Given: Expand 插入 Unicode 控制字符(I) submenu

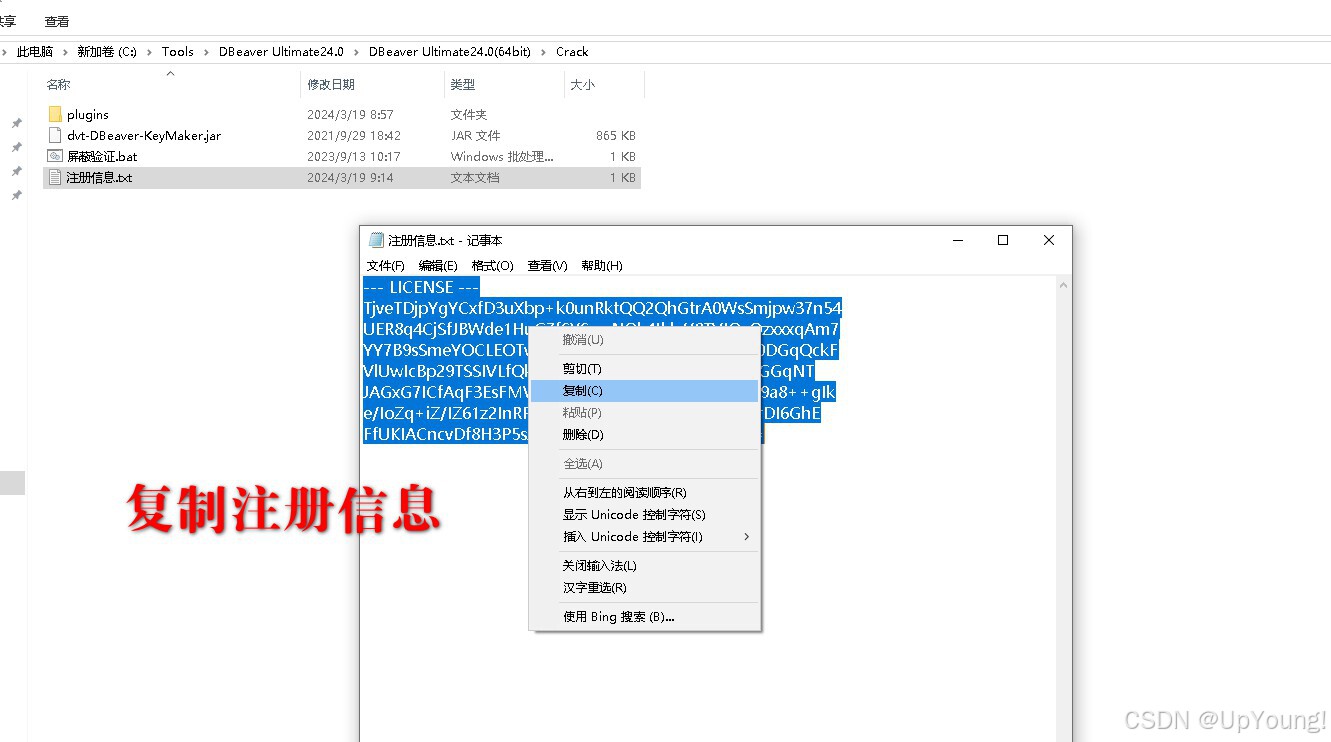Looking at the screenshot, I should [x=645, y=537].
